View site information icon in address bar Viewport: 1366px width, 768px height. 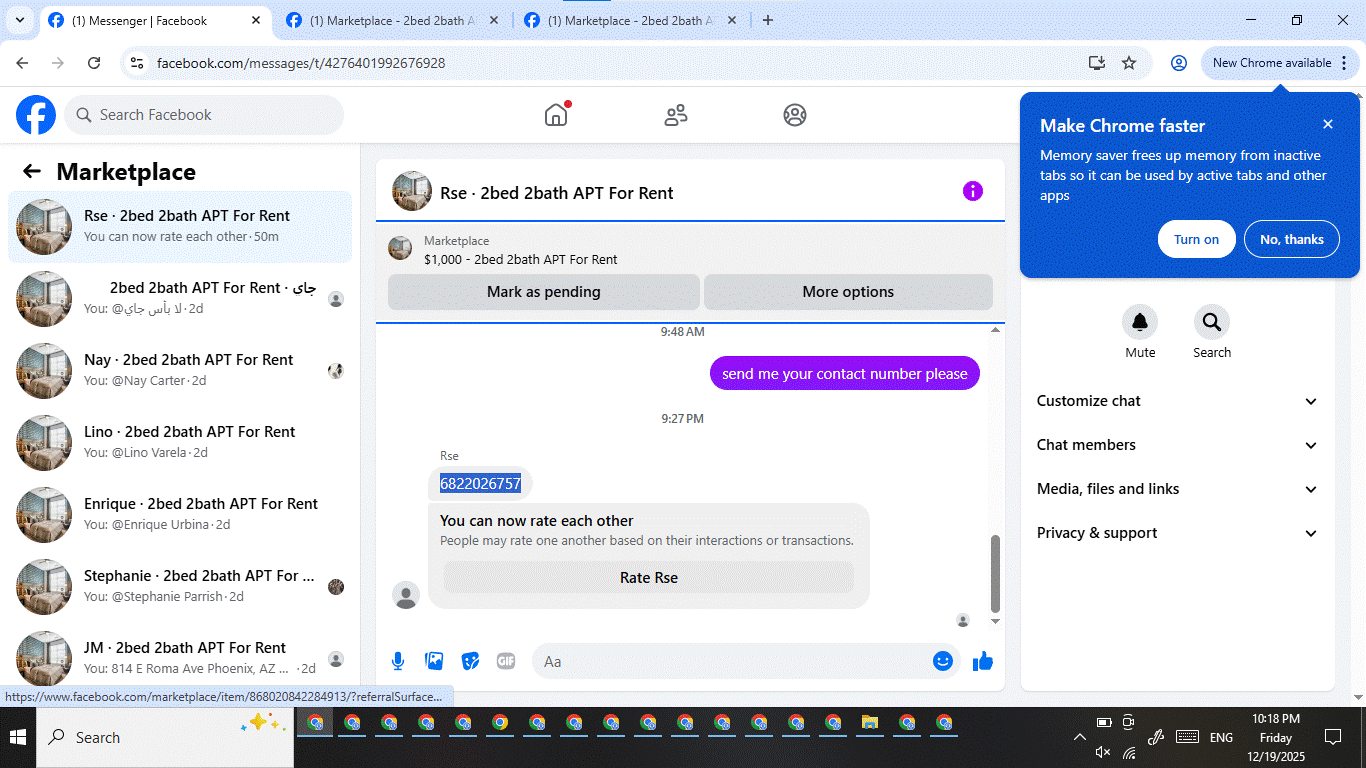(138, 63)
